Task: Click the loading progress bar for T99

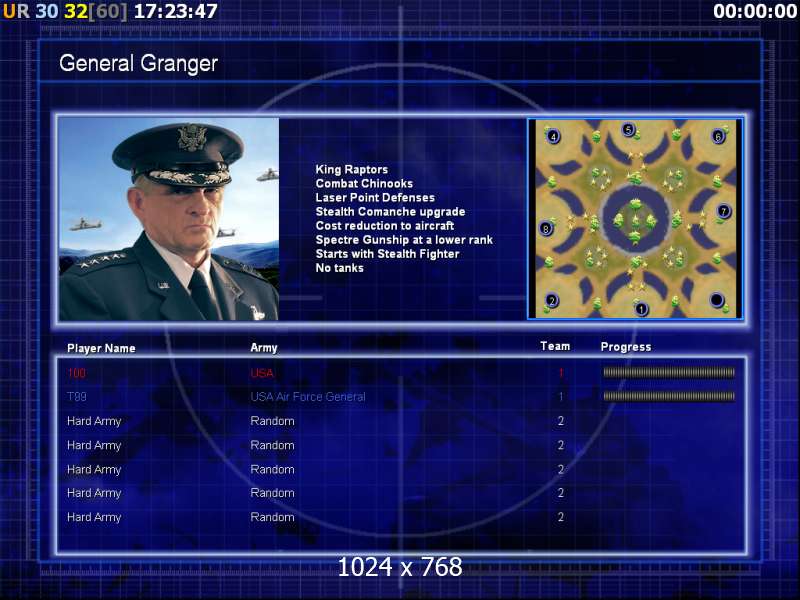Action: pyautogui.click(x=669, y=396)
